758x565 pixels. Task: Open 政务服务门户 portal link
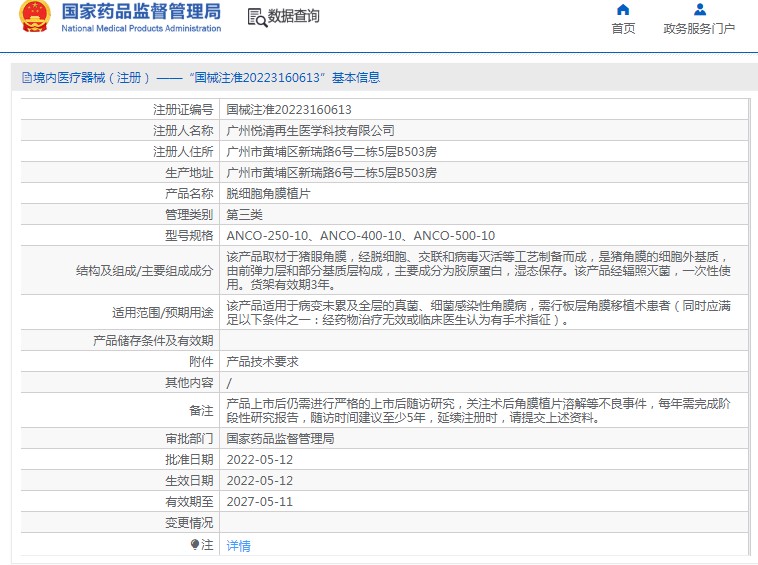click(699, 29)
